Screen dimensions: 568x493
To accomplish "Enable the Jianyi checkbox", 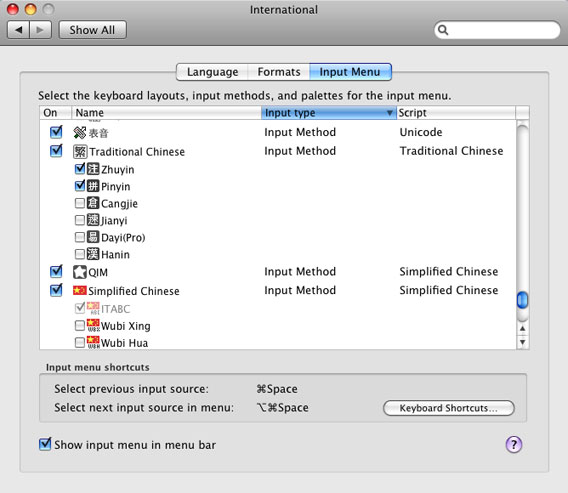I will pyautogui.click(x=80, y=220).
